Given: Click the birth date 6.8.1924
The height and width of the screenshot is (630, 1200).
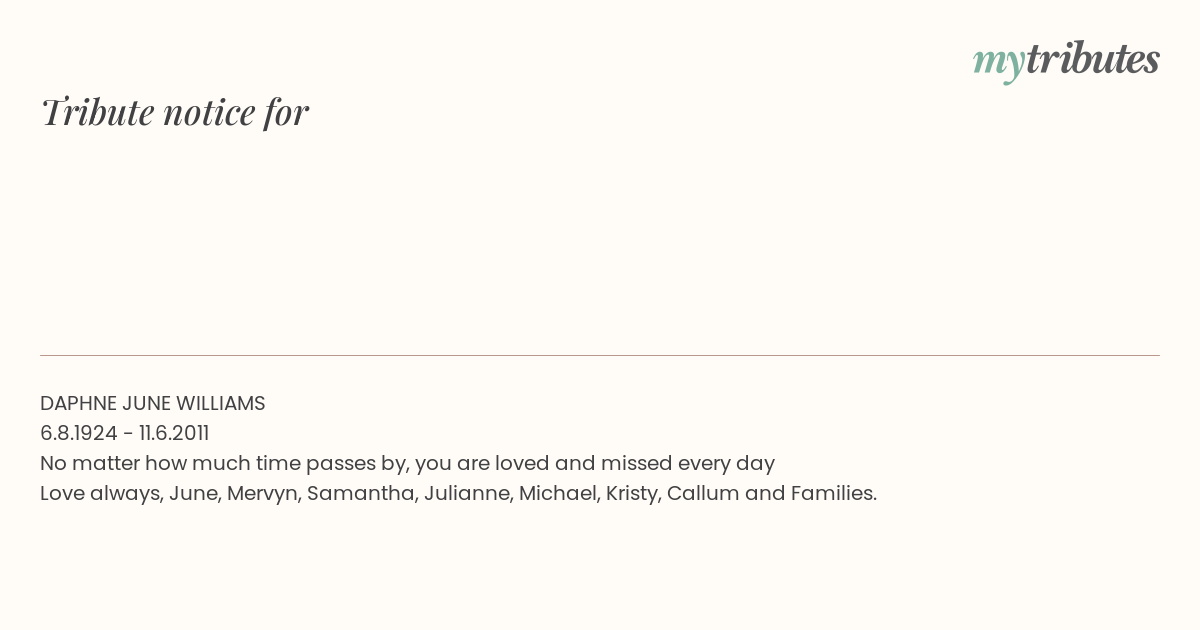Looking at the screenshot, I should click(x=79, y=433).
